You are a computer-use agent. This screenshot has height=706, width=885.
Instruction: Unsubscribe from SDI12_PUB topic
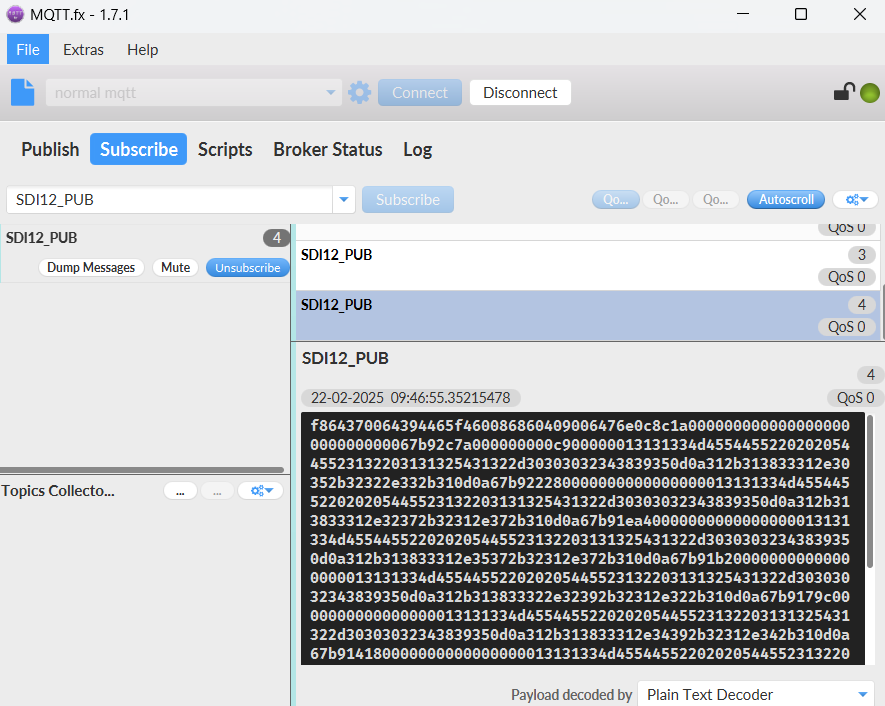tap(247, 268)
